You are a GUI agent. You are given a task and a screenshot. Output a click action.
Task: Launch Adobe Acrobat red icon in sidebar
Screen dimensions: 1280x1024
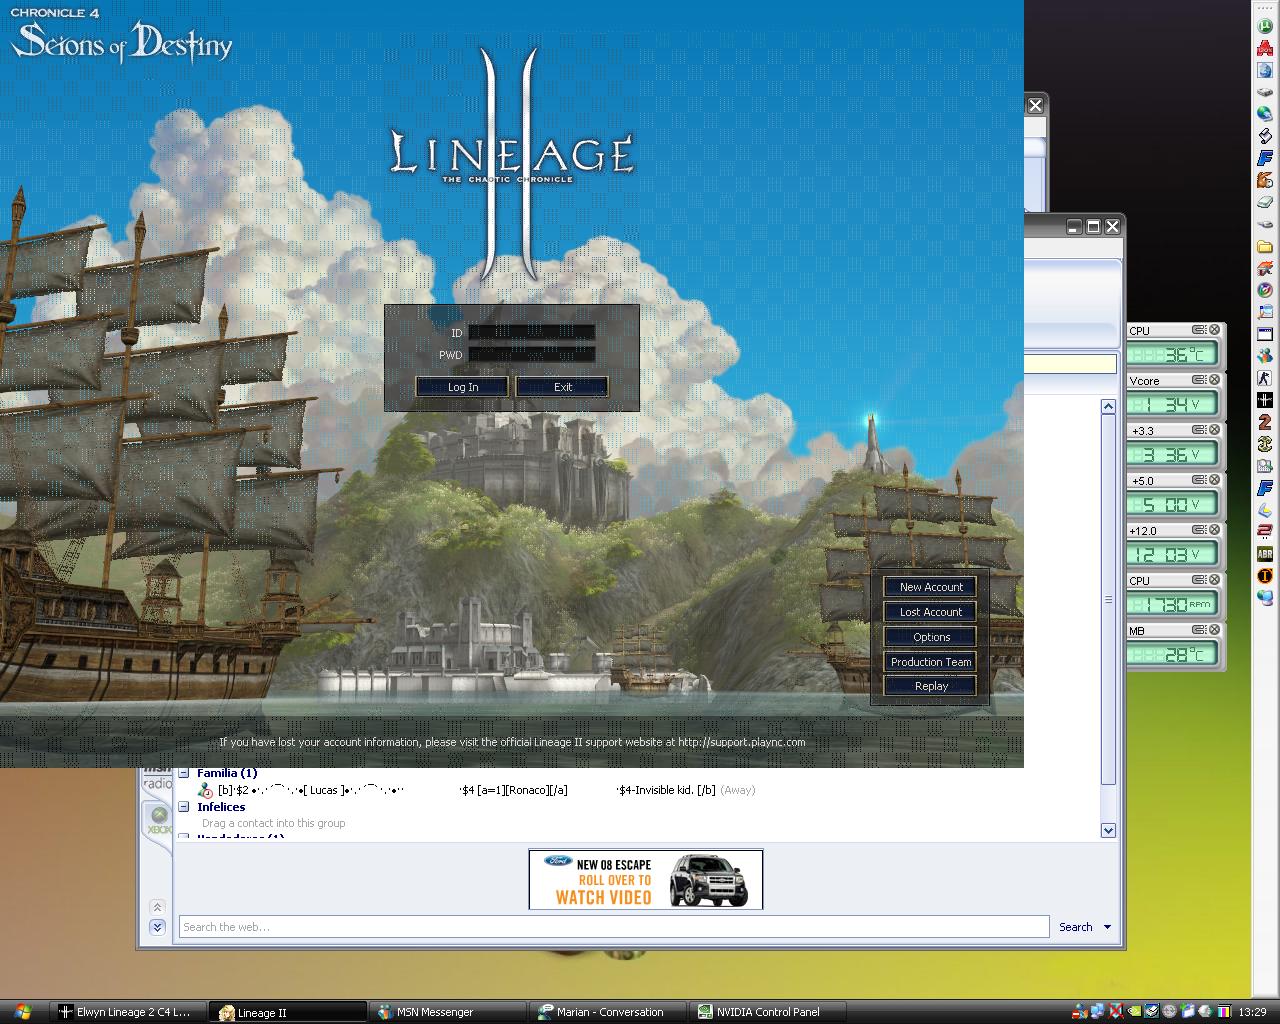[1265, 47]
